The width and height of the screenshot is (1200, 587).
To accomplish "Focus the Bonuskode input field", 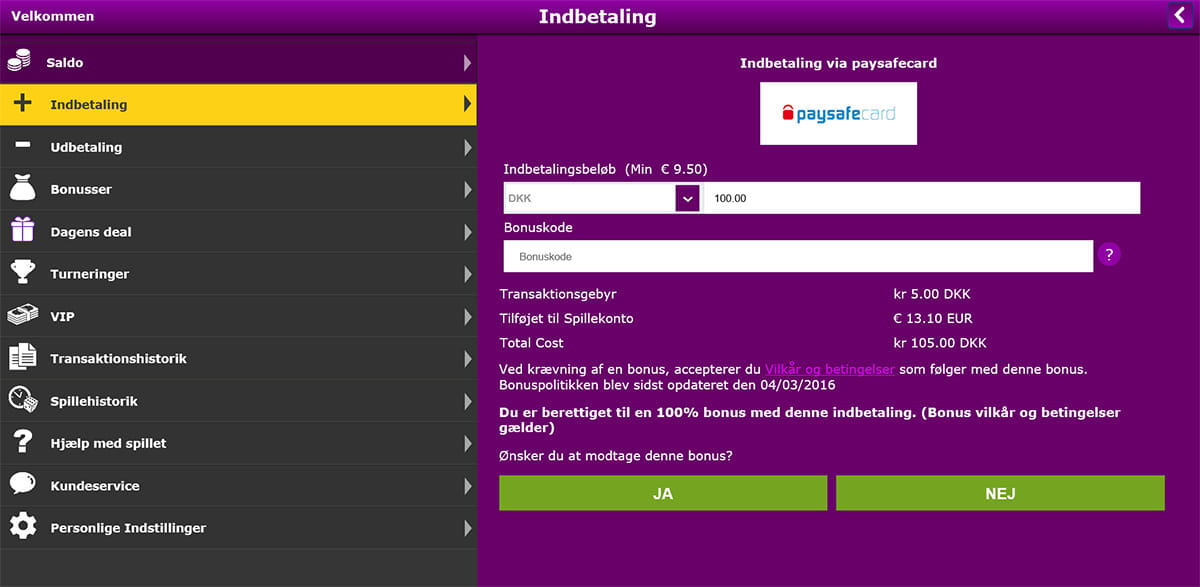I will click(798, 256).
